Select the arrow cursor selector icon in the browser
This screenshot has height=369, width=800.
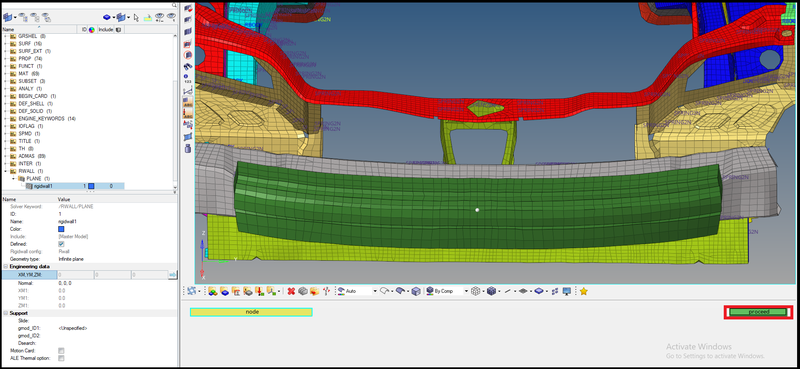pyautogui.click(x=136, y=17)
